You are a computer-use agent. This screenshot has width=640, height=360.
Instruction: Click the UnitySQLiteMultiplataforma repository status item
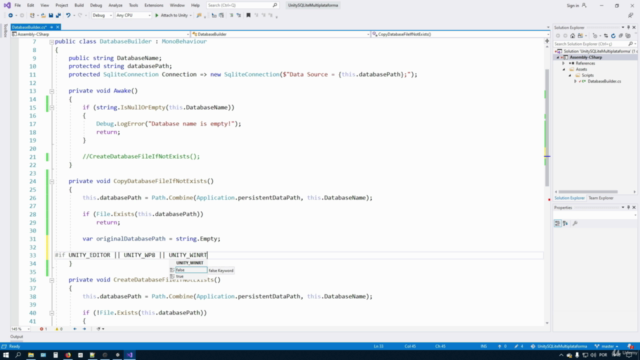[x=559, y=347]
